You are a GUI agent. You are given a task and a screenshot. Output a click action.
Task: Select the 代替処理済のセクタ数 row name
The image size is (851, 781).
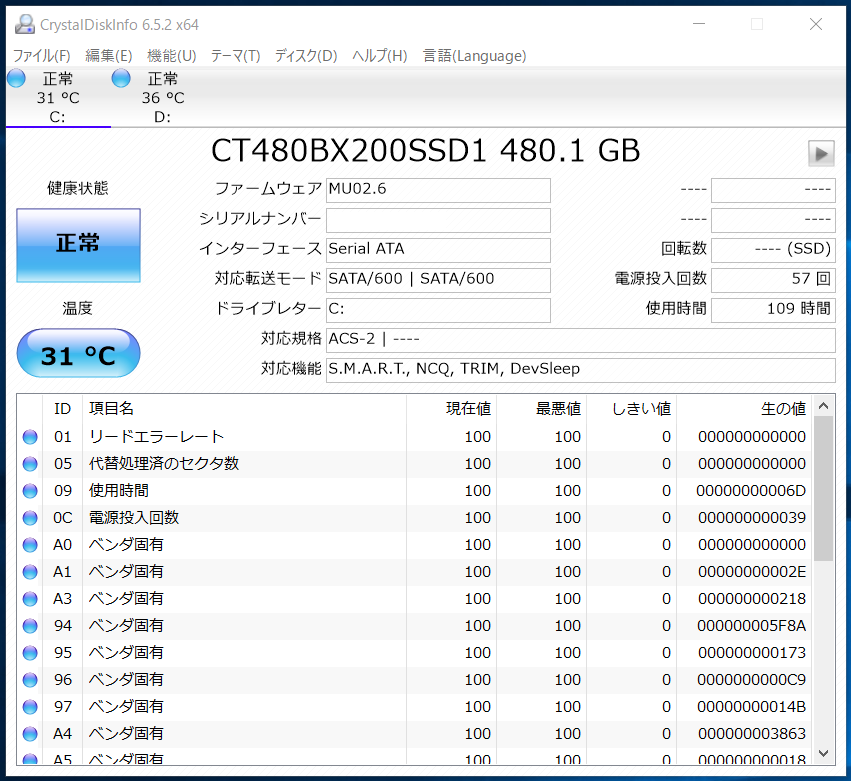pos(164,464)
